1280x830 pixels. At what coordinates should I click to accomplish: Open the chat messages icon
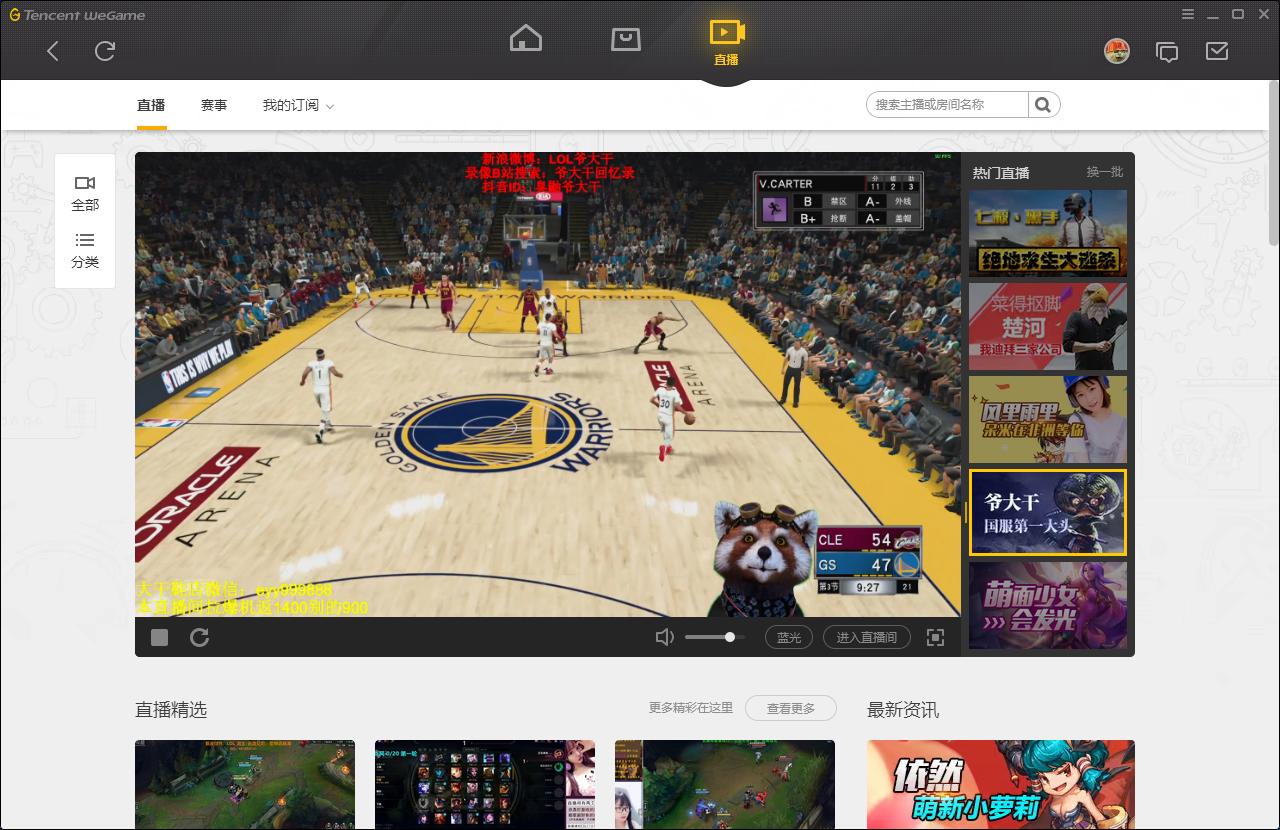point(1167,51)
